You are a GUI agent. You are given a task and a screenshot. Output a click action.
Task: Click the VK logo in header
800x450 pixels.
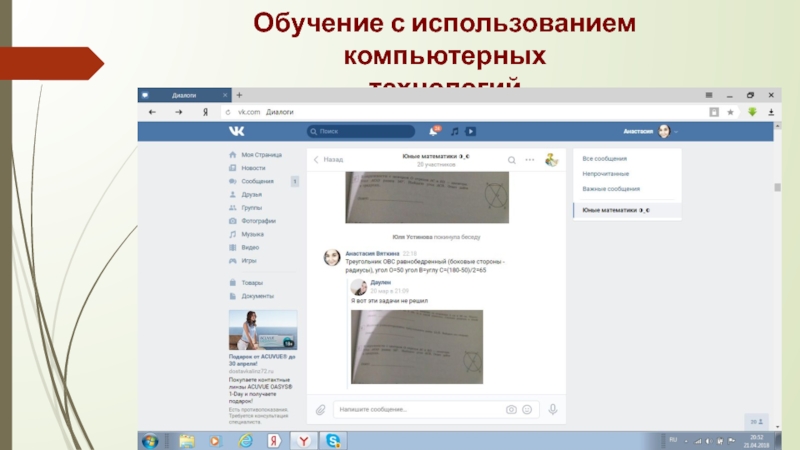point(236,131)
